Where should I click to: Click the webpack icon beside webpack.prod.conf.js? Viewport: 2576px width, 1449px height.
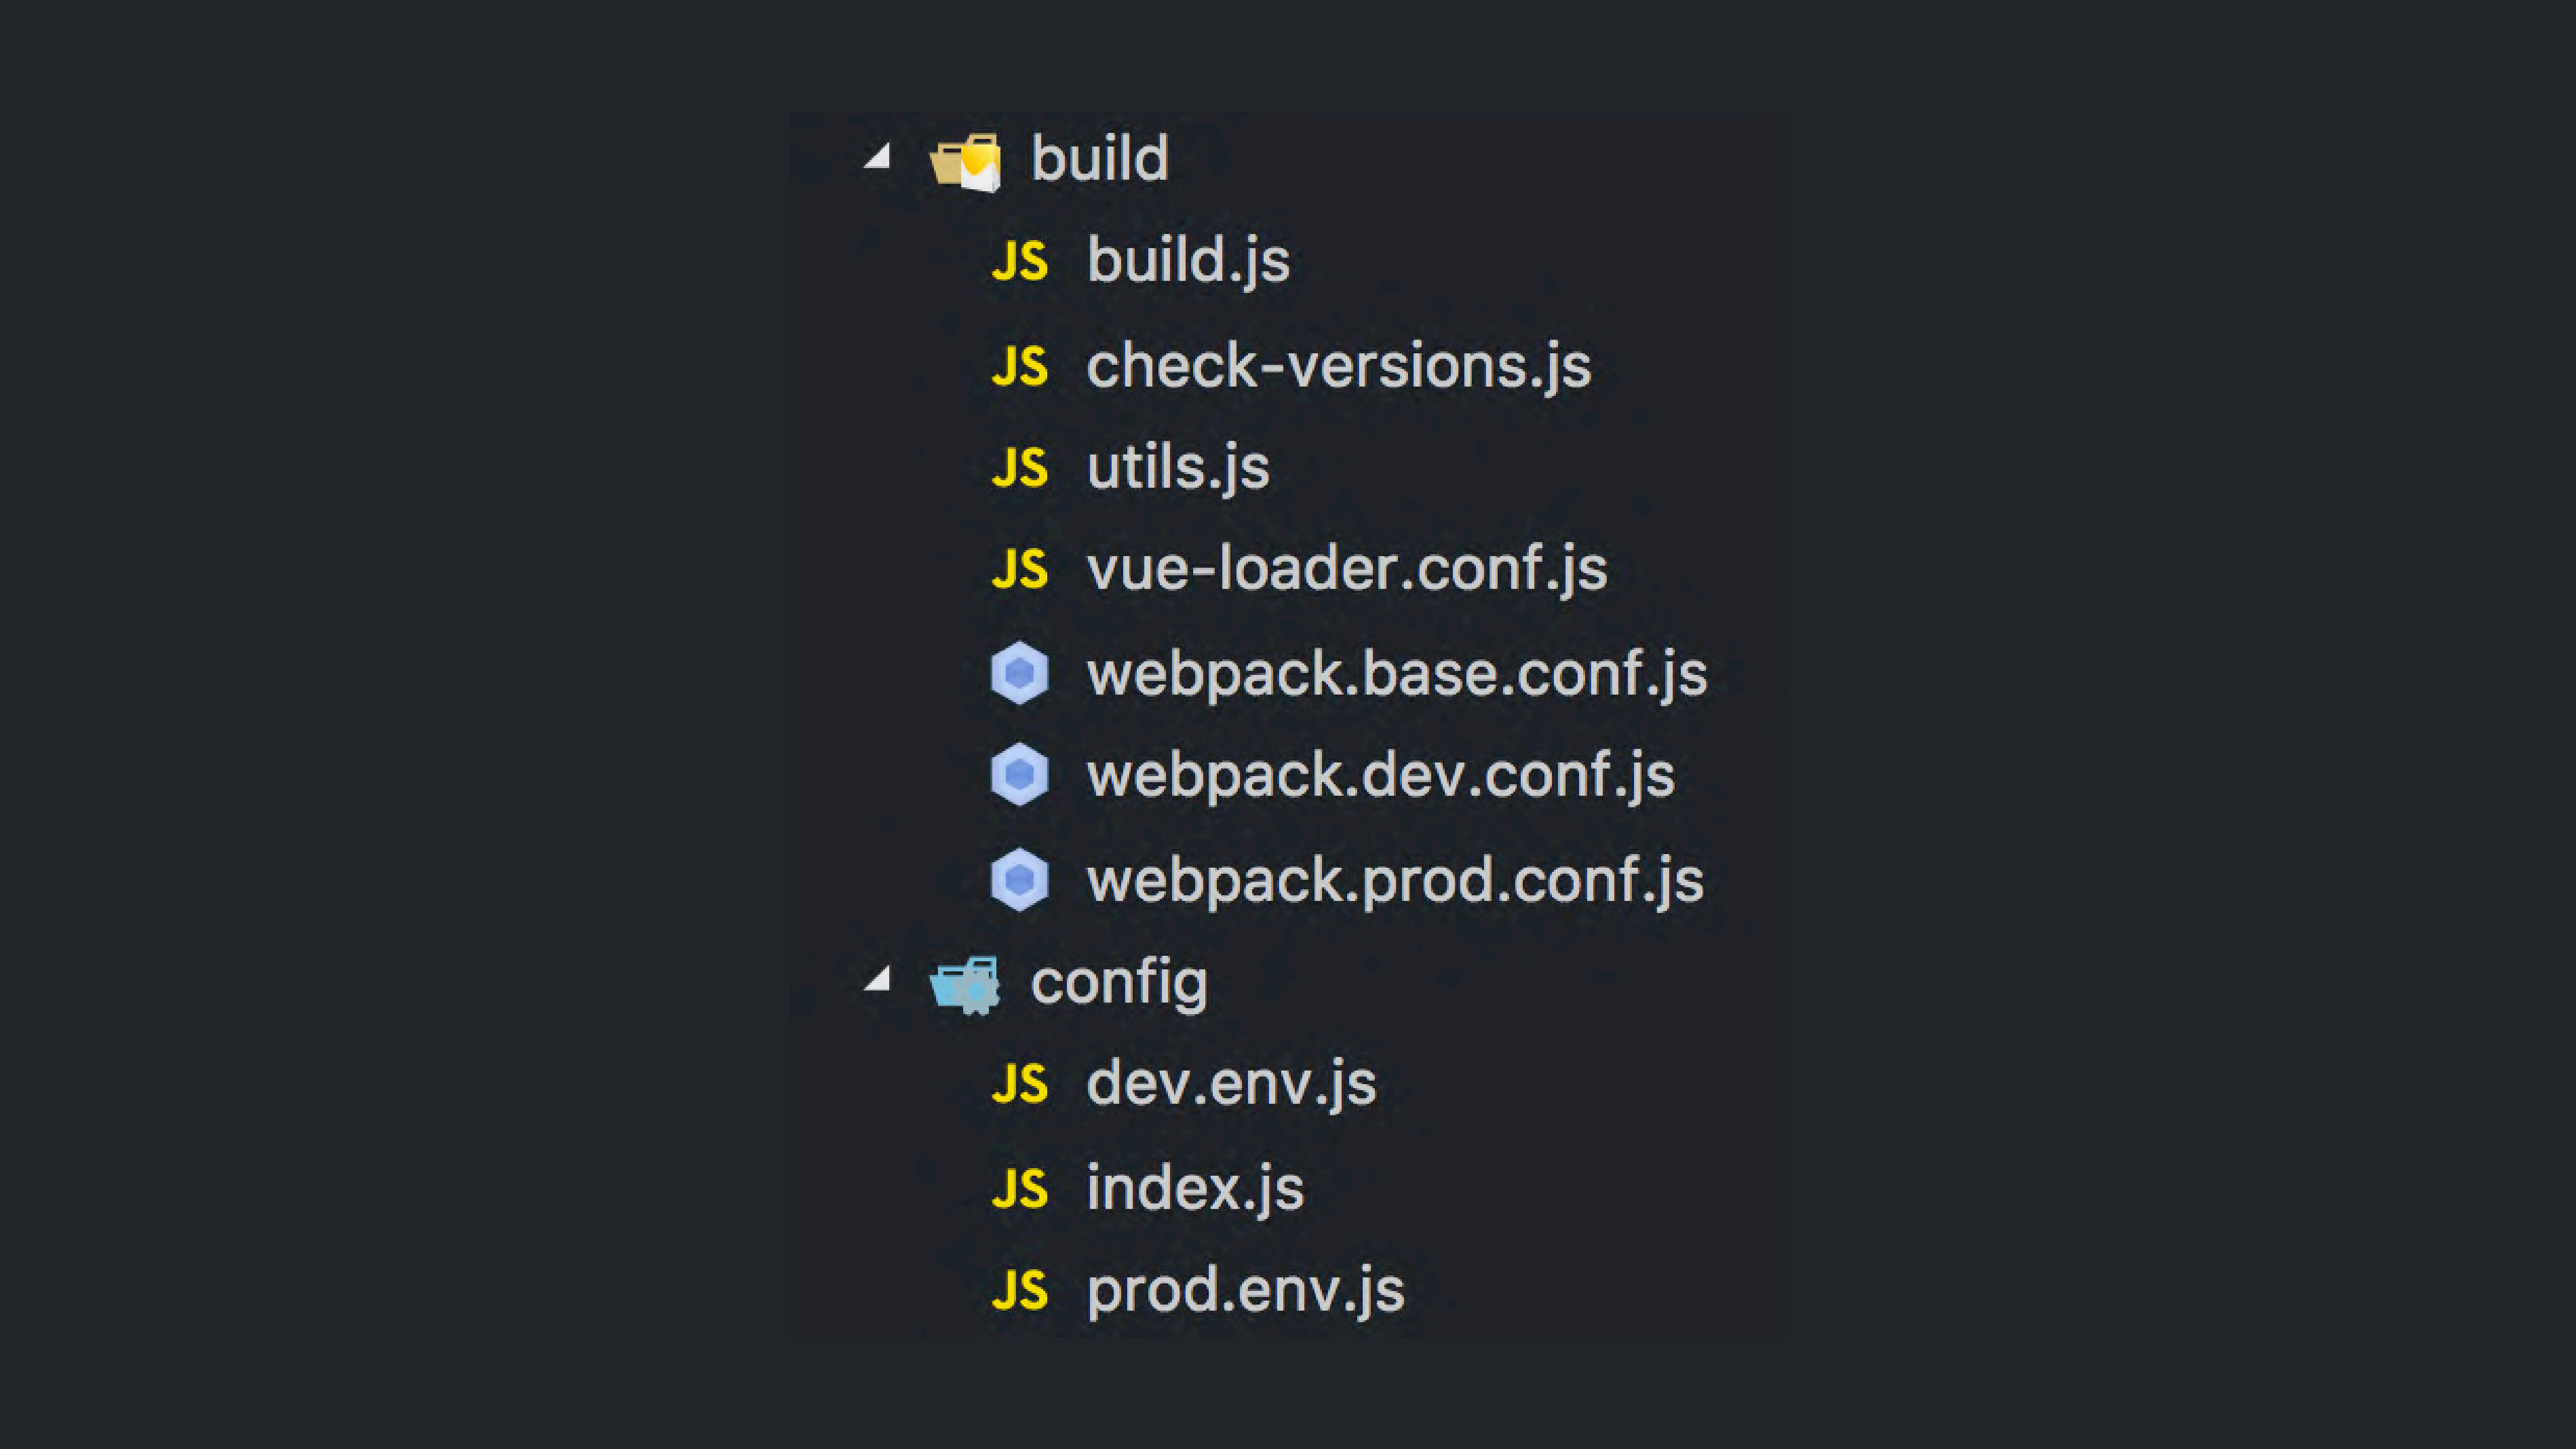1019,880
